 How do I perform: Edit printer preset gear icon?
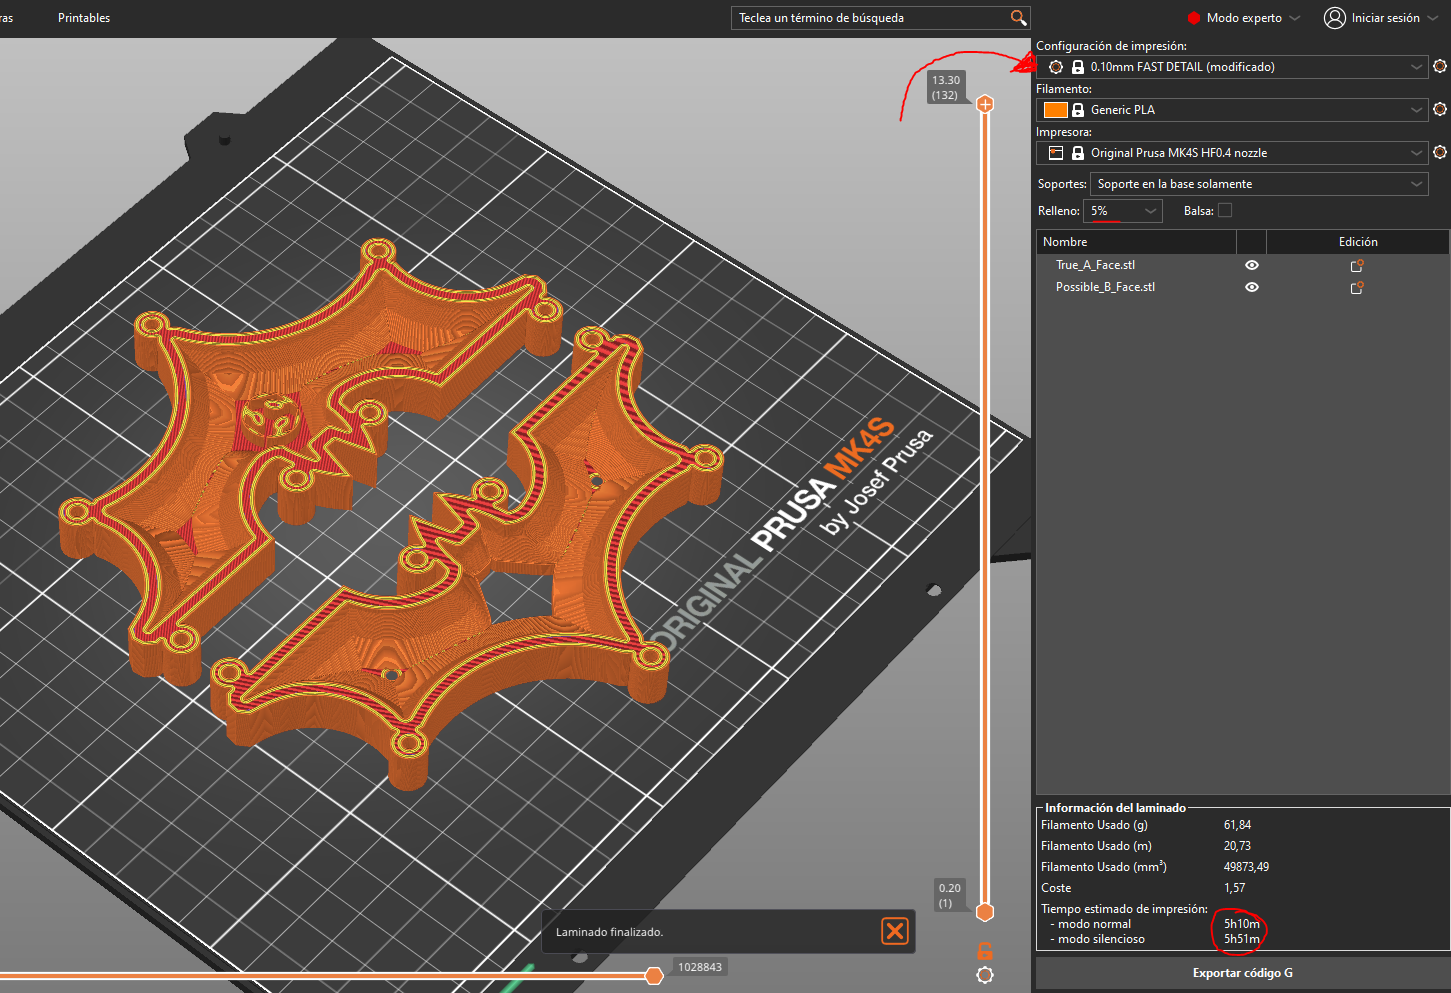click(1440, 152)
